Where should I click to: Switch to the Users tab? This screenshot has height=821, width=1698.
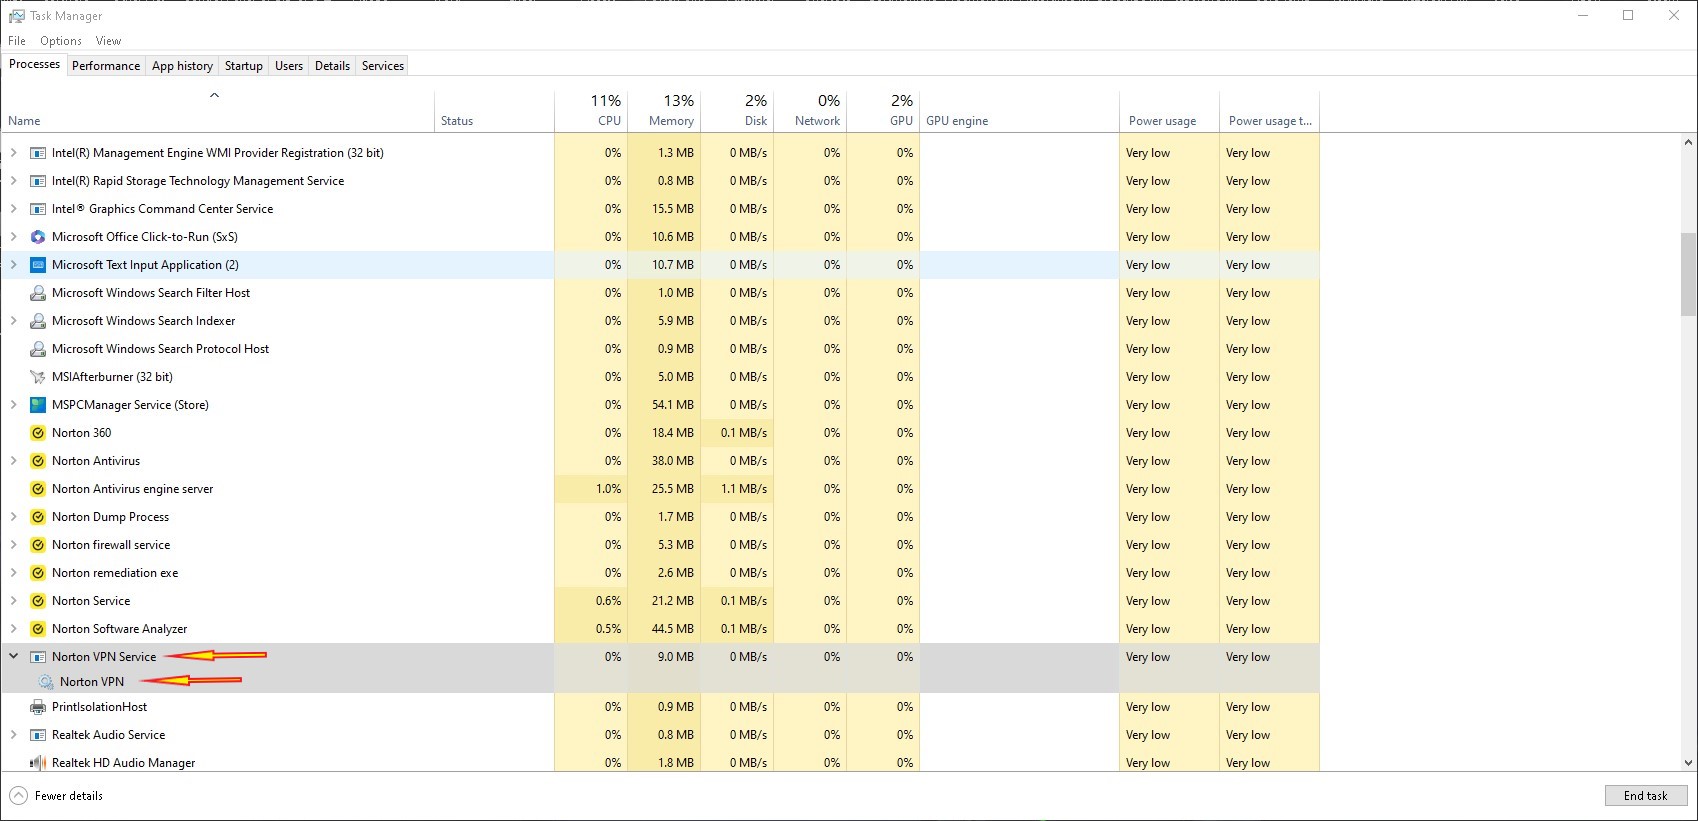click(289, 66)
